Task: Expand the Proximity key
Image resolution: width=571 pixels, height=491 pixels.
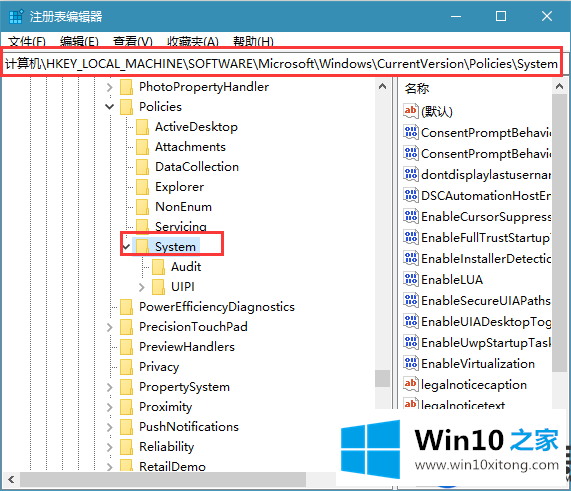Action: (x=109, y=408)
